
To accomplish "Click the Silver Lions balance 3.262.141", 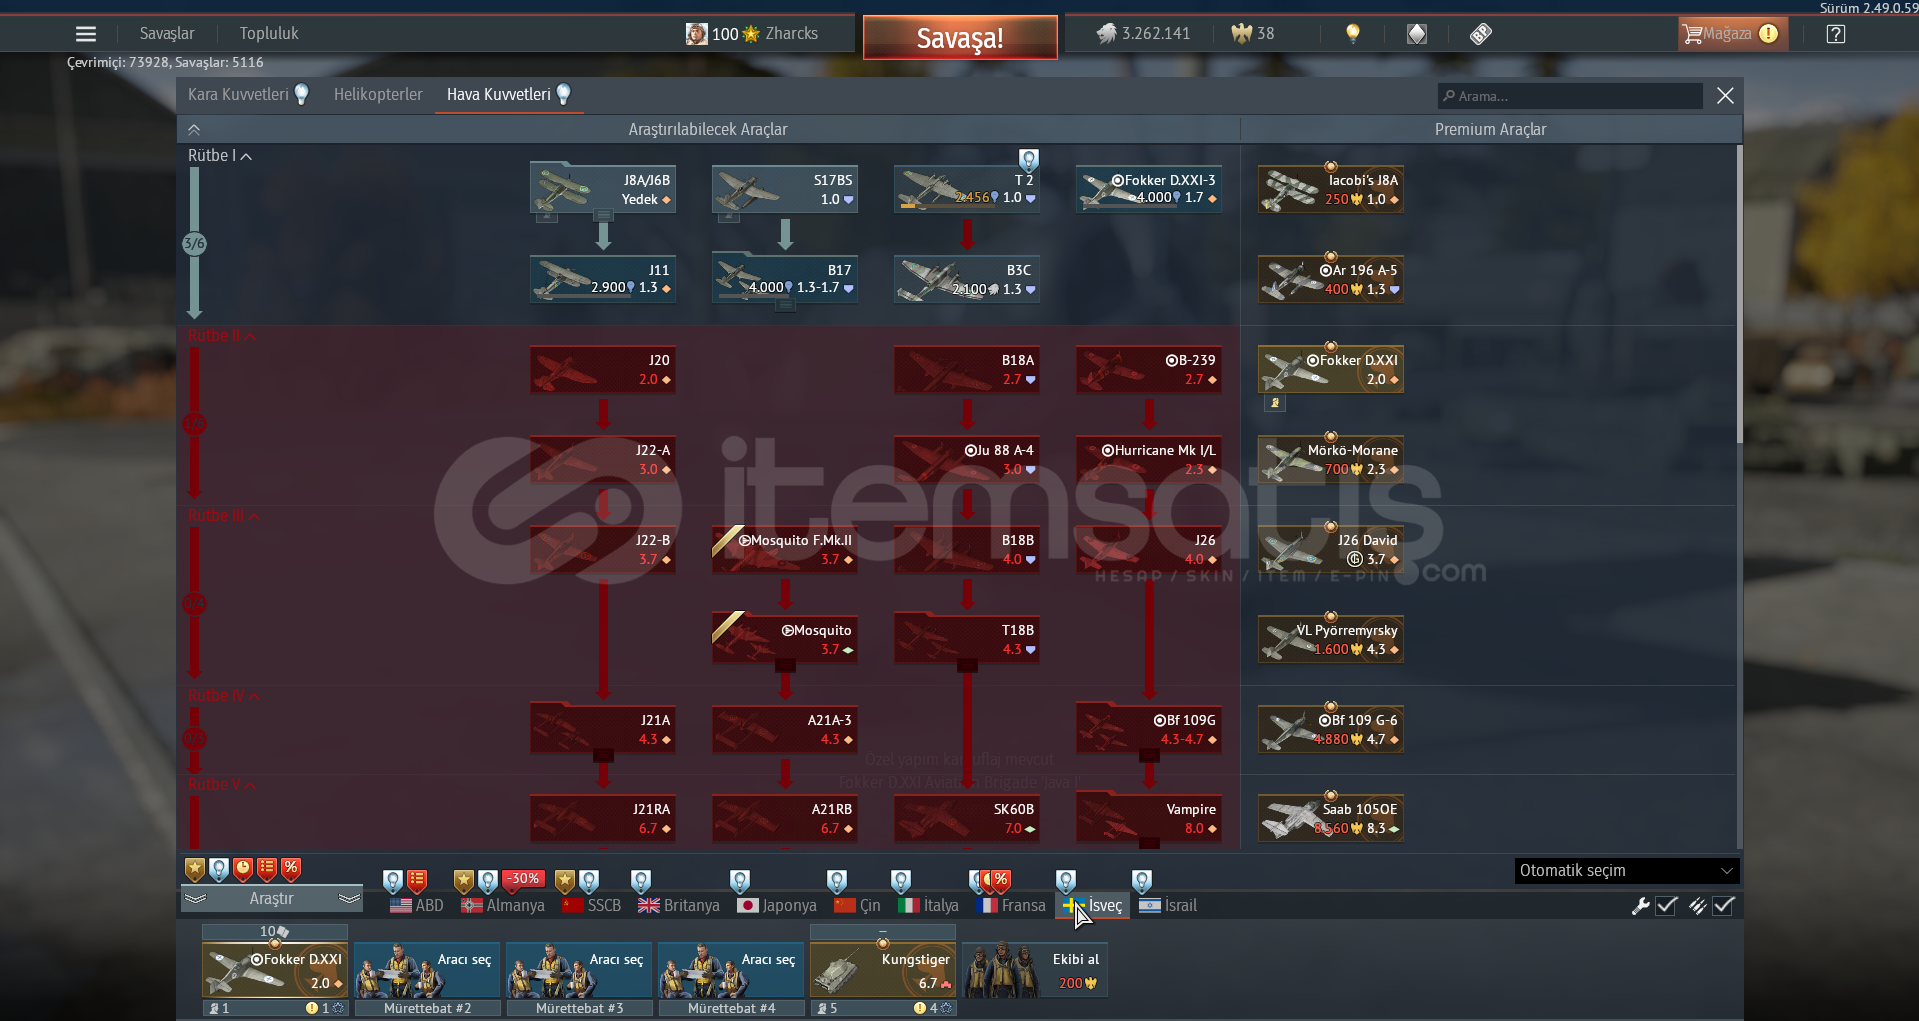I will point(1143,34).
